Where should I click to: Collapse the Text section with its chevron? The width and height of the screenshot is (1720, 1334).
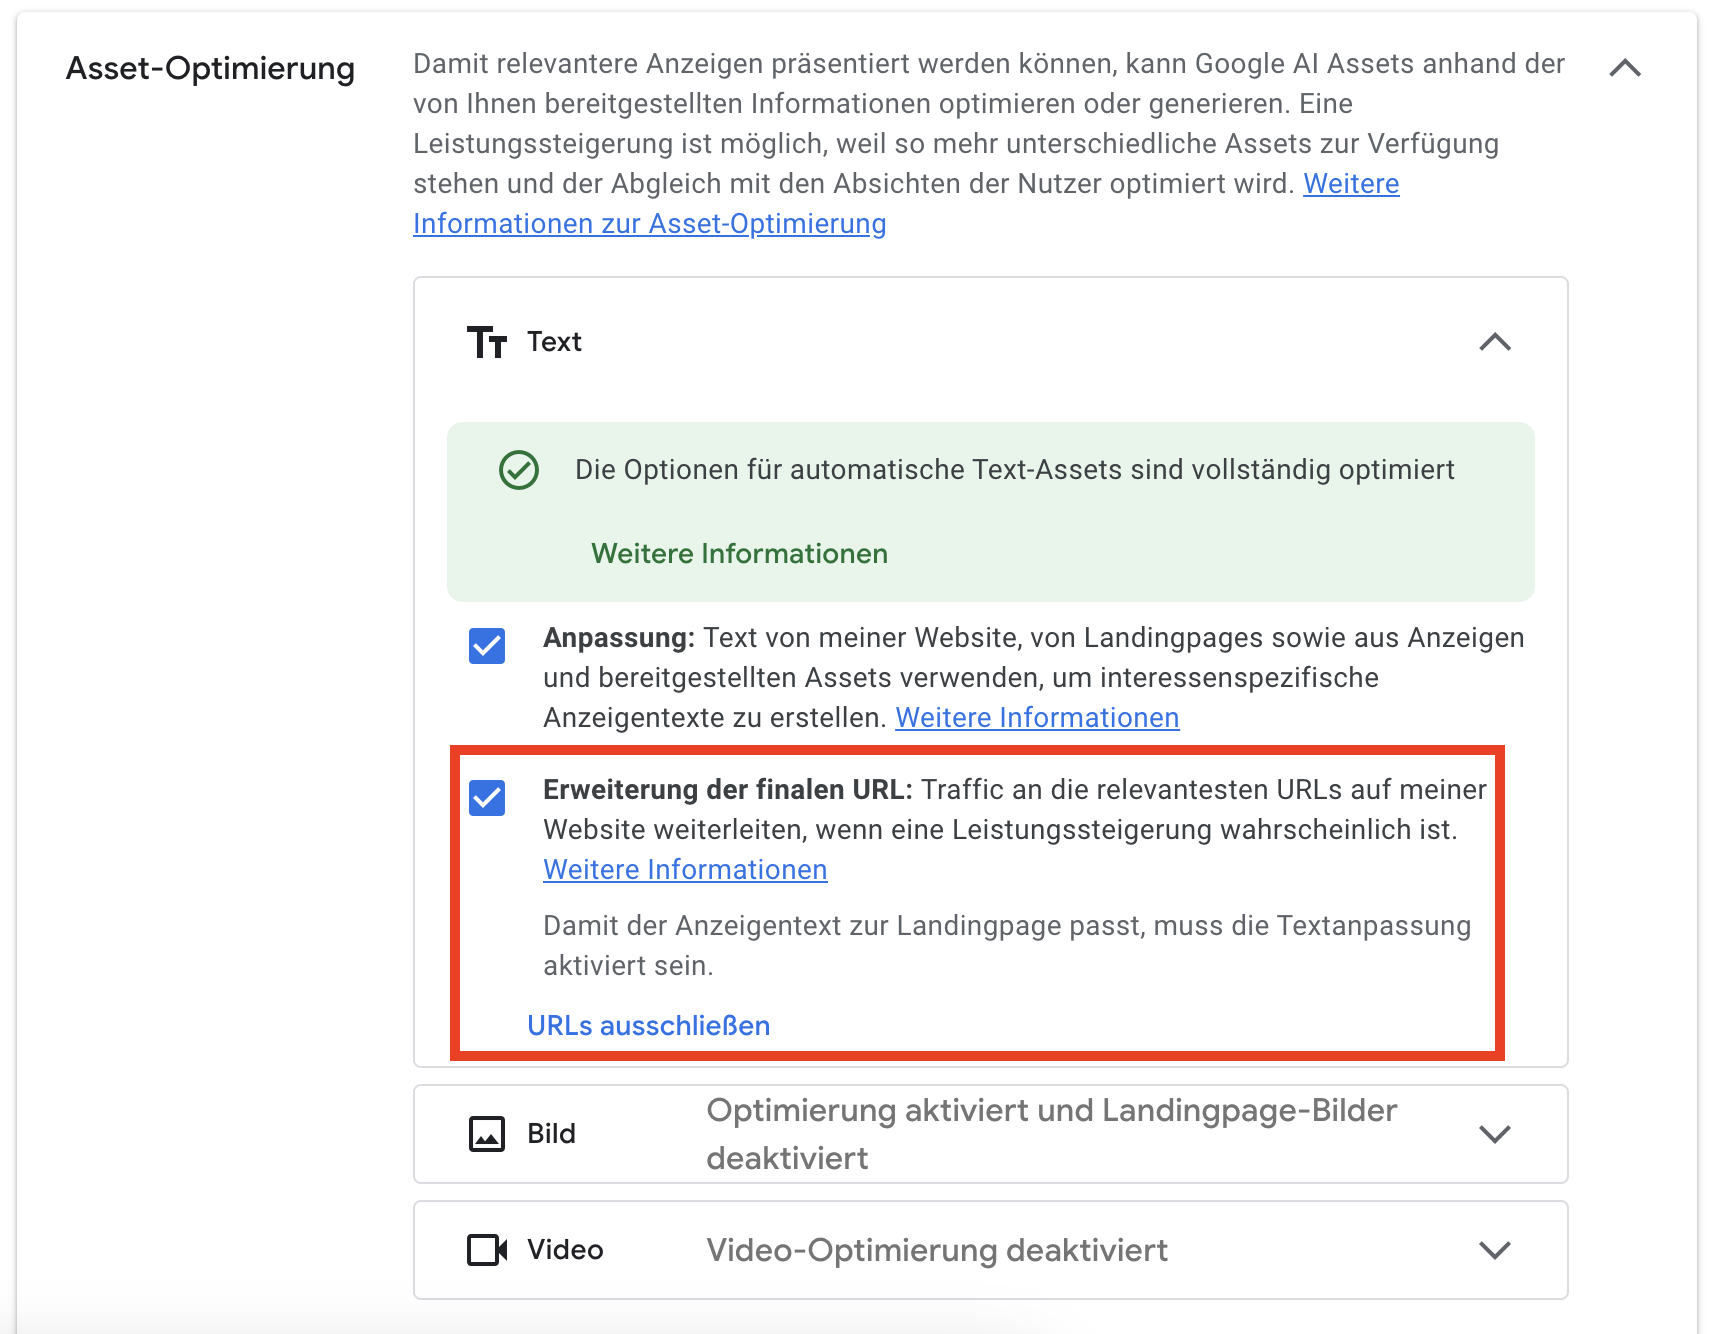(1495, 342)
